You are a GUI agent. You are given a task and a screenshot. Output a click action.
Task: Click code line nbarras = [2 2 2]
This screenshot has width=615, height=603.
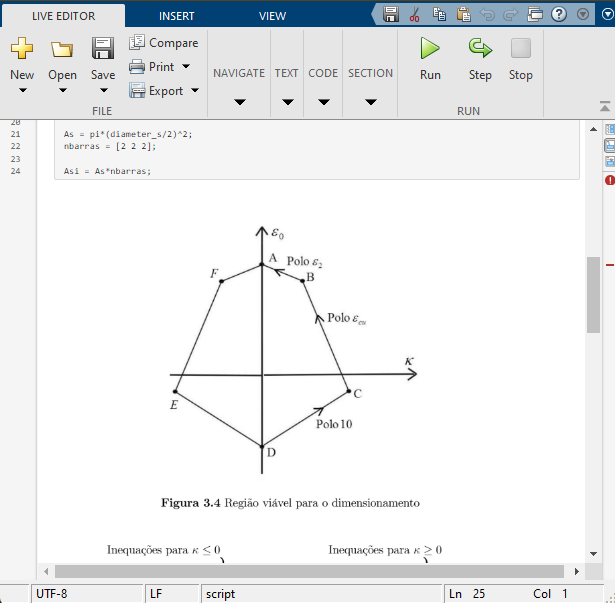coord(110,146)
